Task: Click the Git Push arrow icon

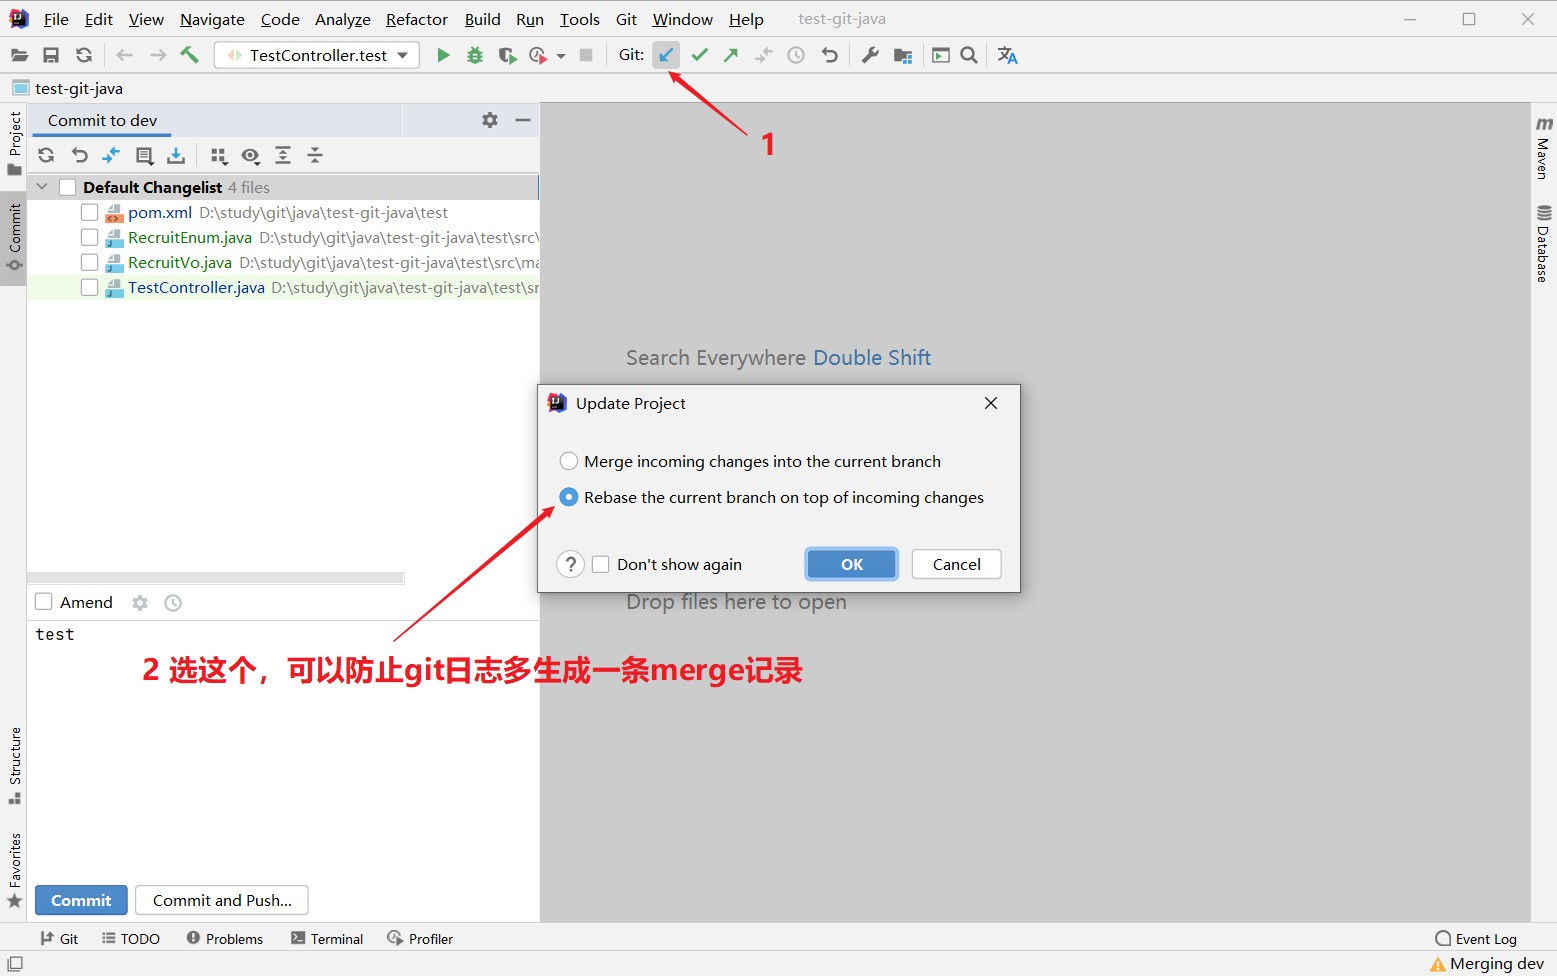Action: (x=731, y=55)
